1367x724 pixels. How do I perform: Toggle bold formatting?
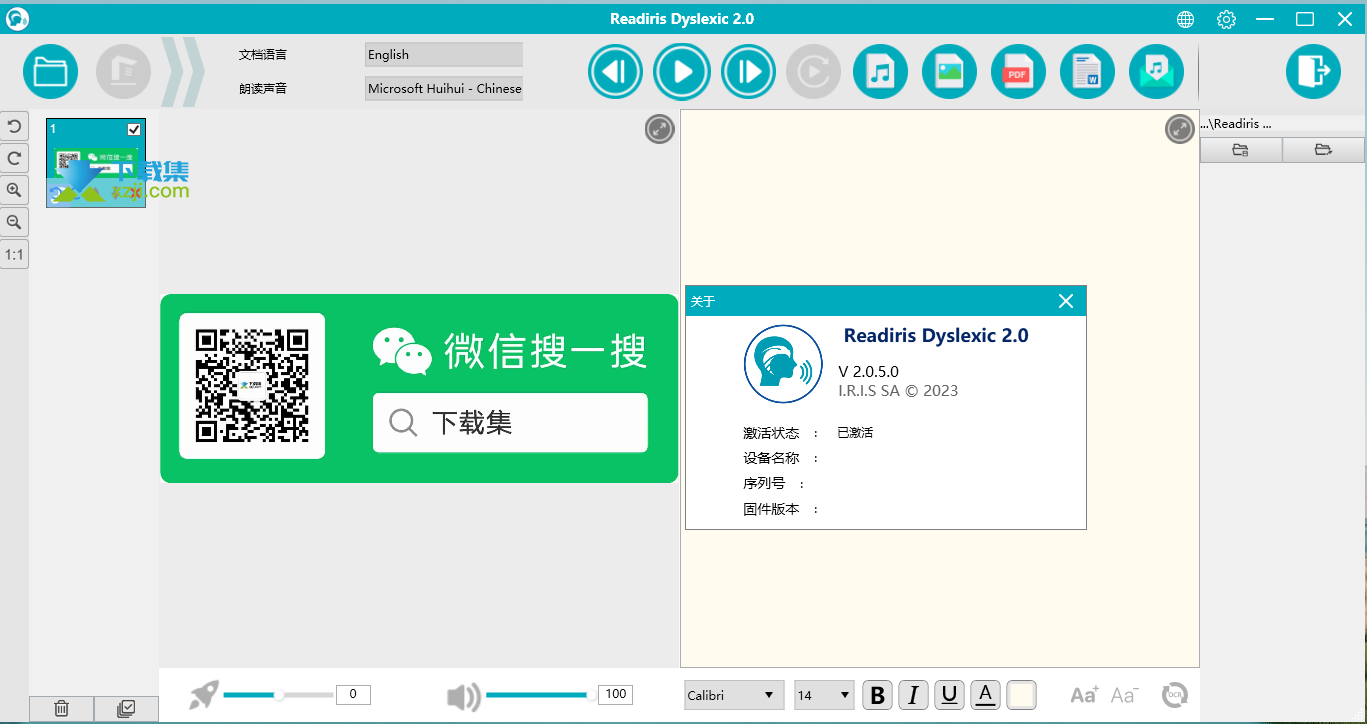coord(878,695)
